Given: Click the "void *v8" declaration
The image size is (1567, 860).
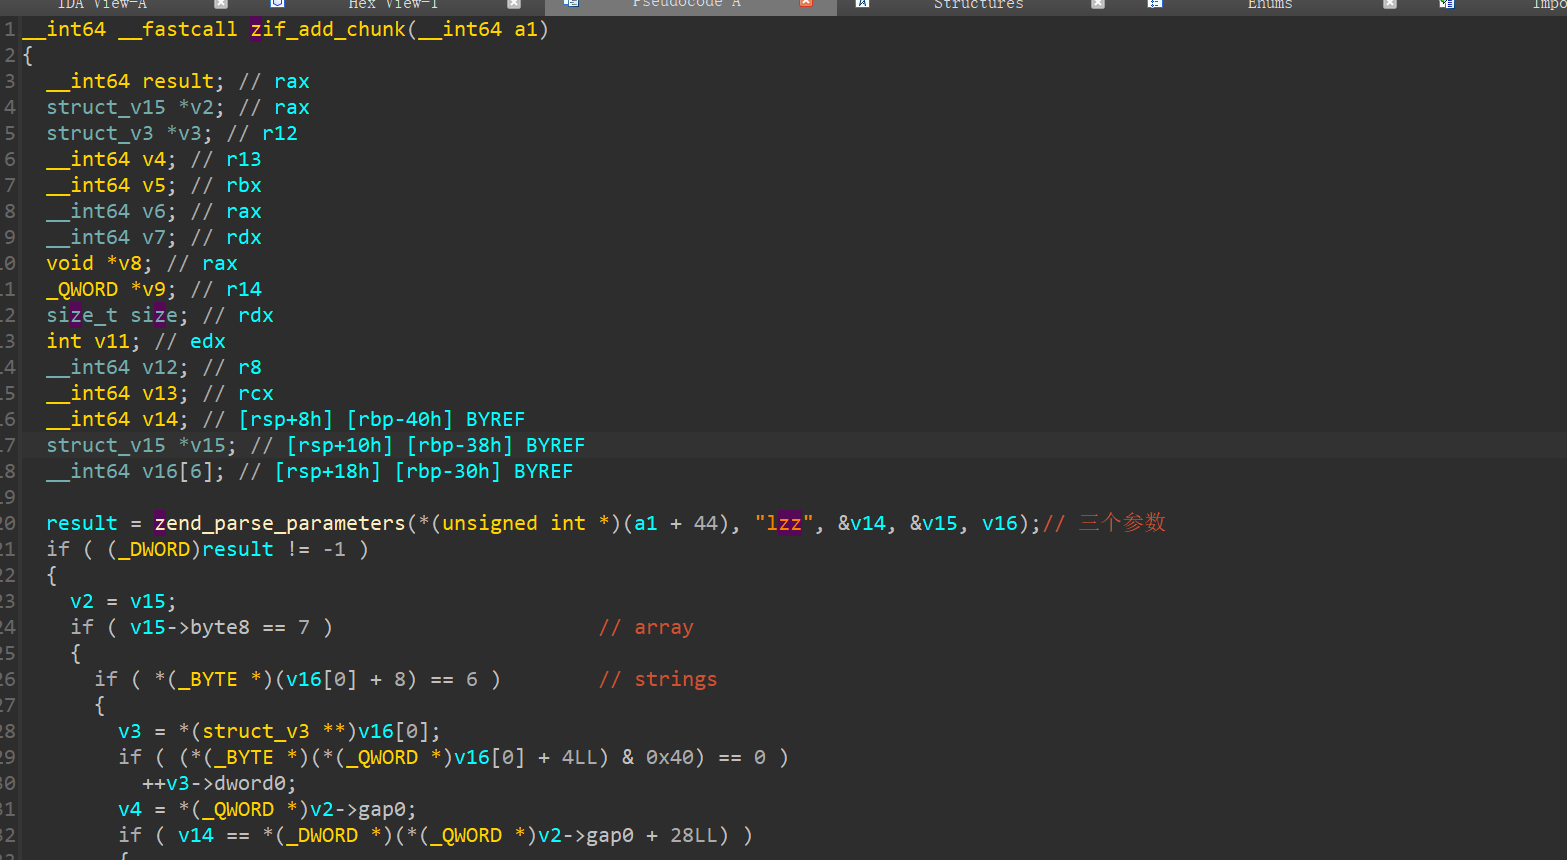Looking at the screenshot, I should coord(99,263).
